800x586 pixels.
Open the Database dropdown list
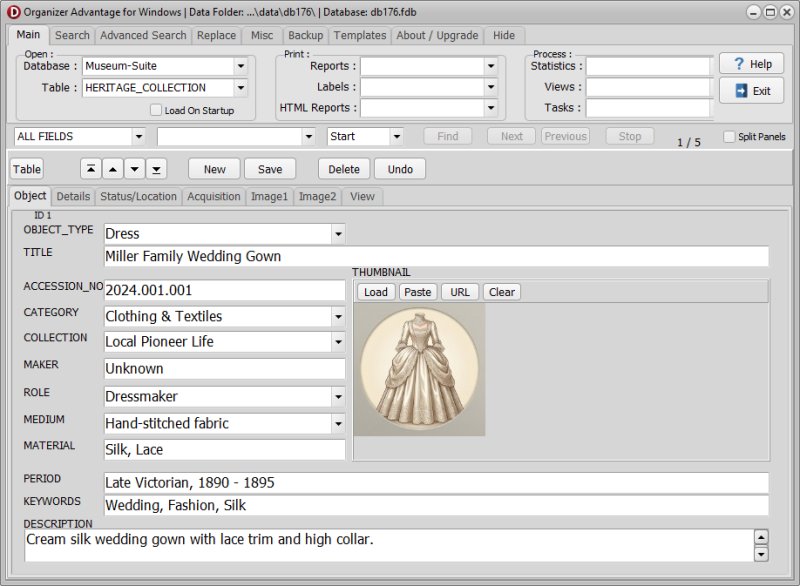pos(241,66)
